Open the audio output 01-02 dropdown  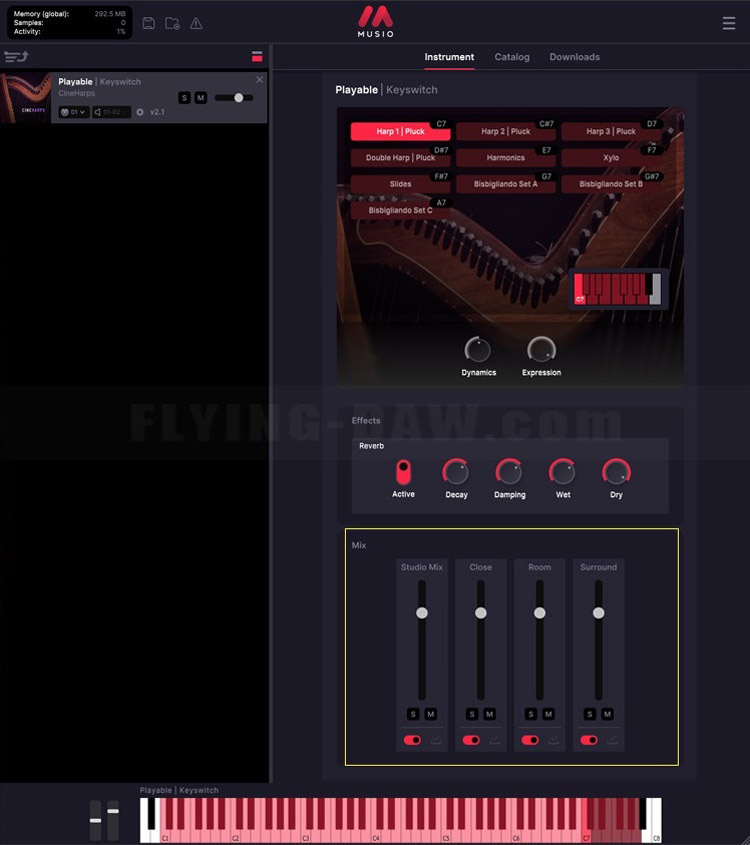(112, 112)
